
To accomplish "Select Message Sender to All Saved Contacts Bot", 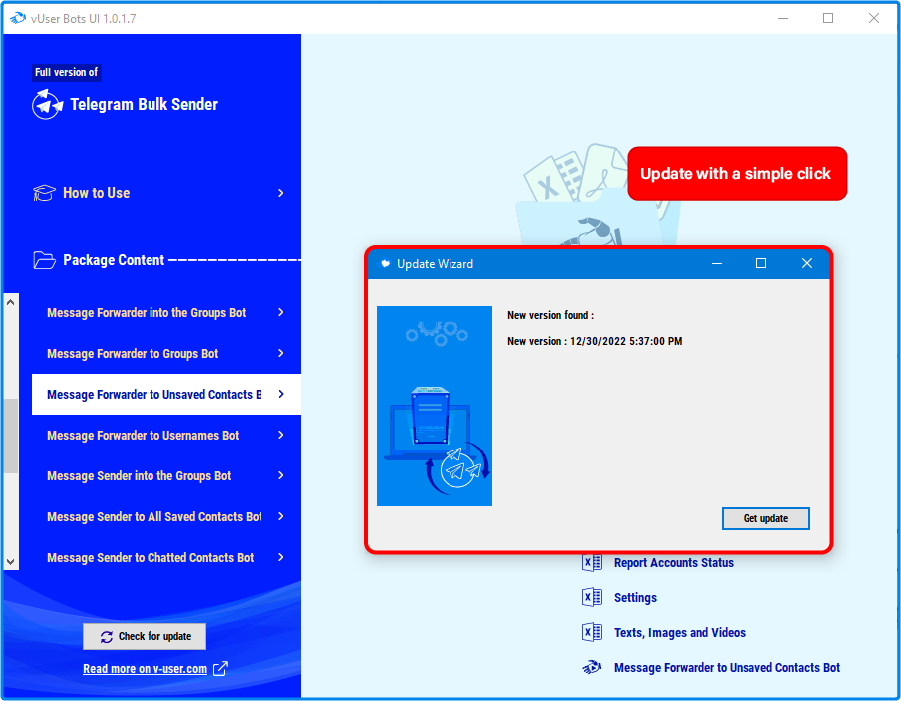I will 166,517.
